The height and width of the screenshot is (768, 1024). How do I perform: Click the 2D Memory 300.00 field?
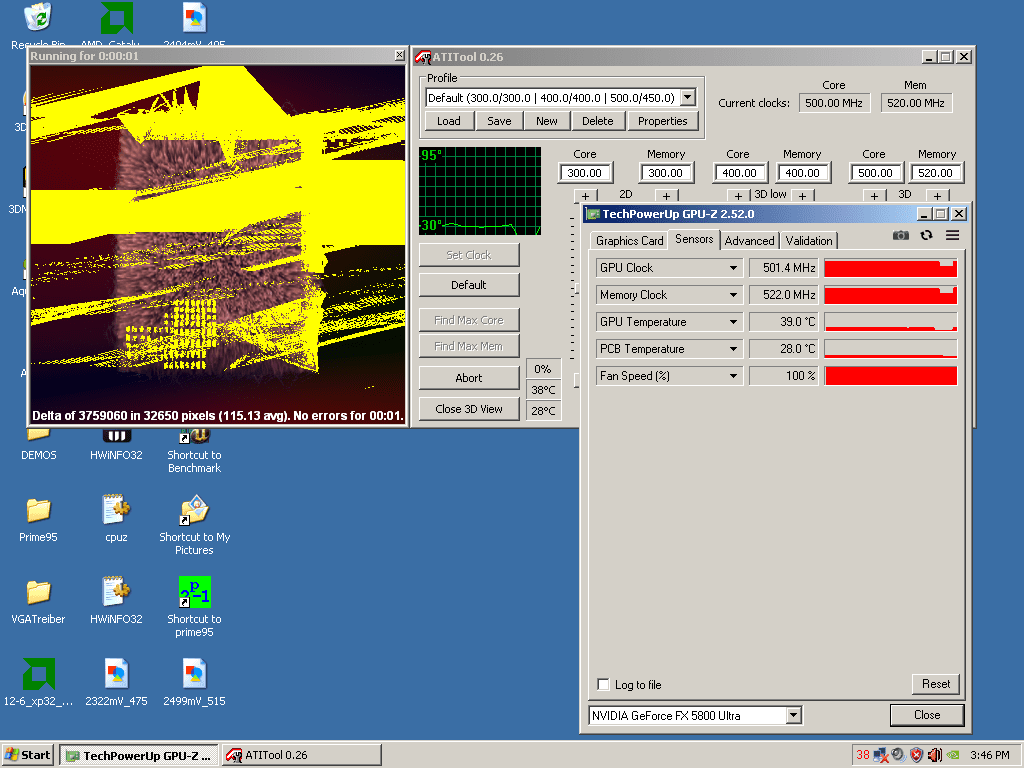click(665, 173)
